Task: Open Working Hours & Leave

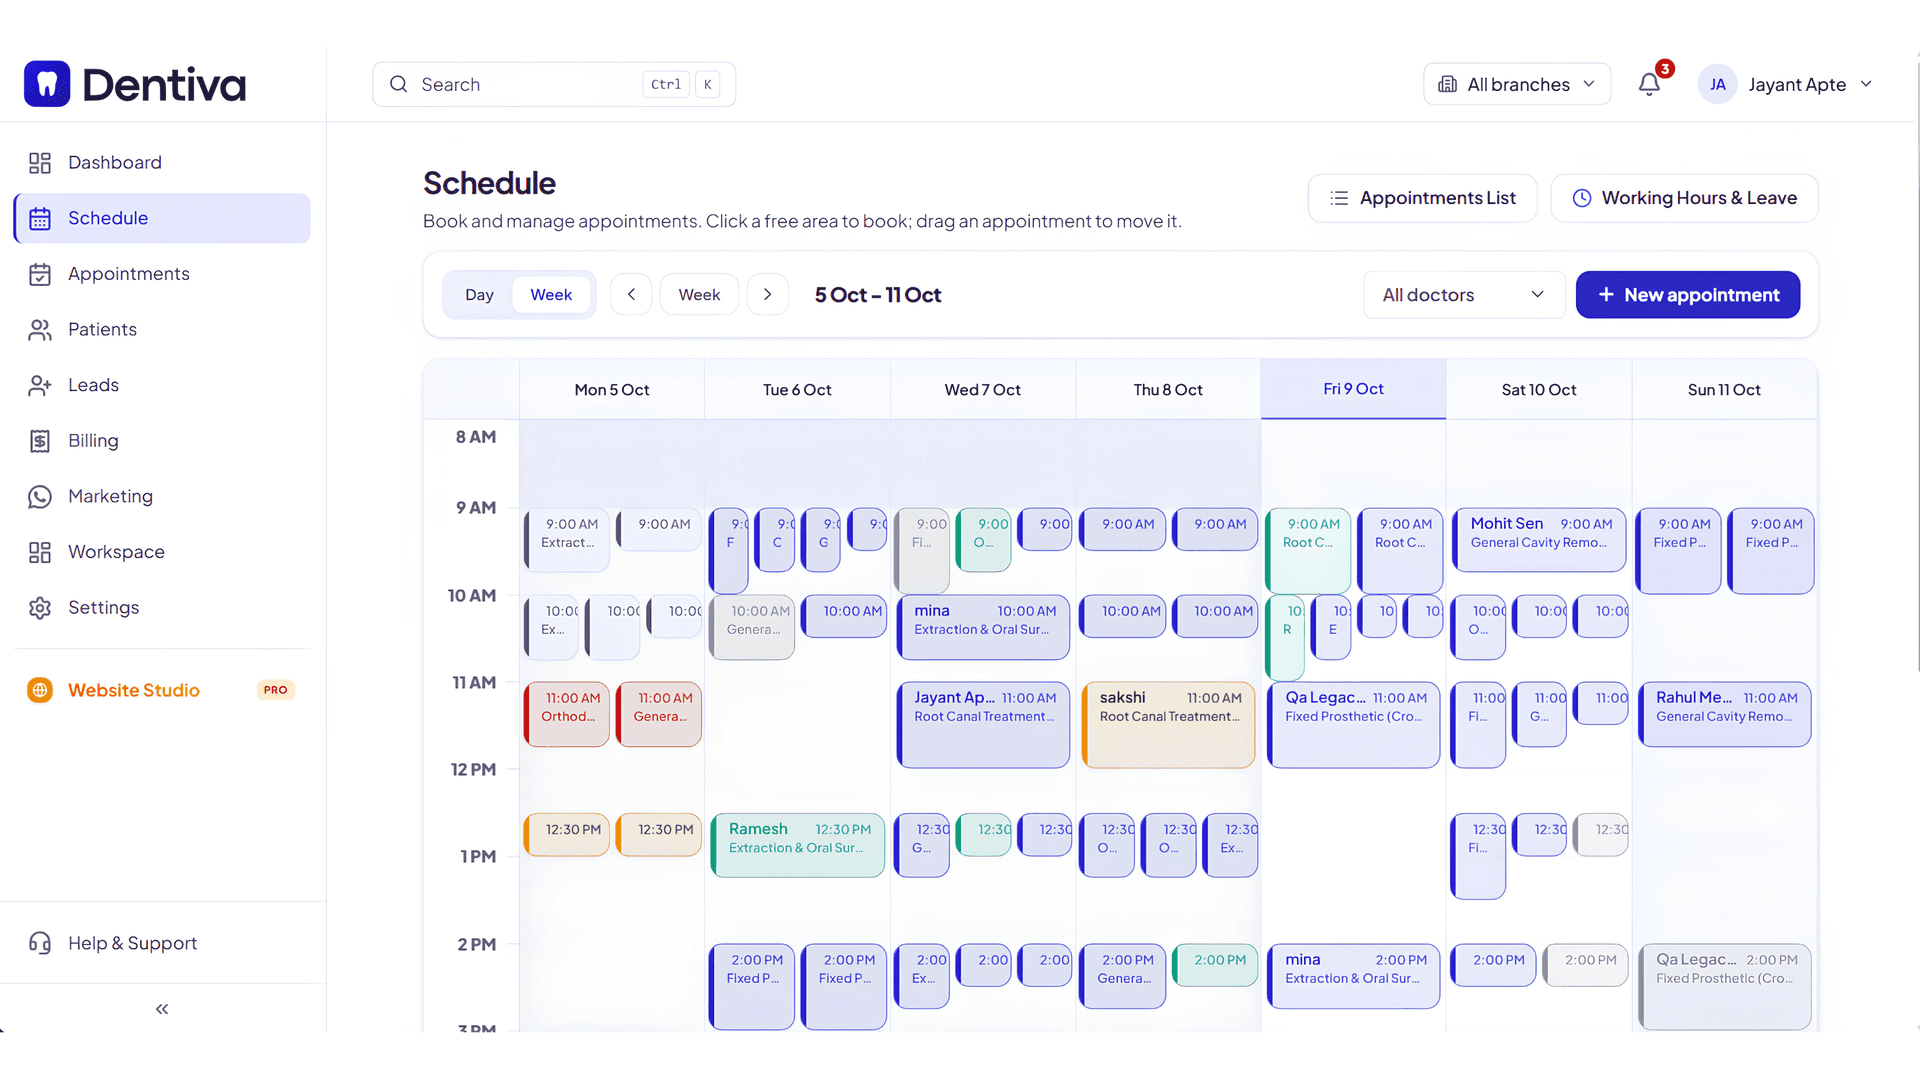Action: click(1684, 198)
